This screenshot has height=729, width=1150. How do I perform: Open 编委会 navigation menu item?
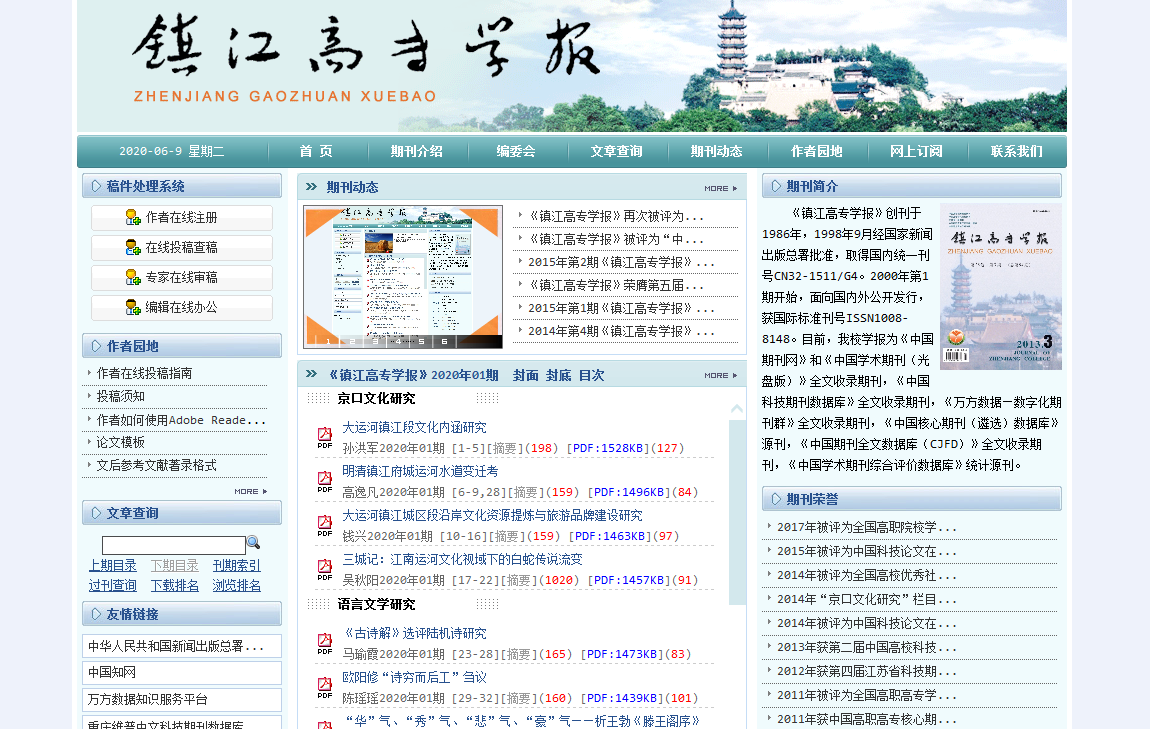click(516, 152)
